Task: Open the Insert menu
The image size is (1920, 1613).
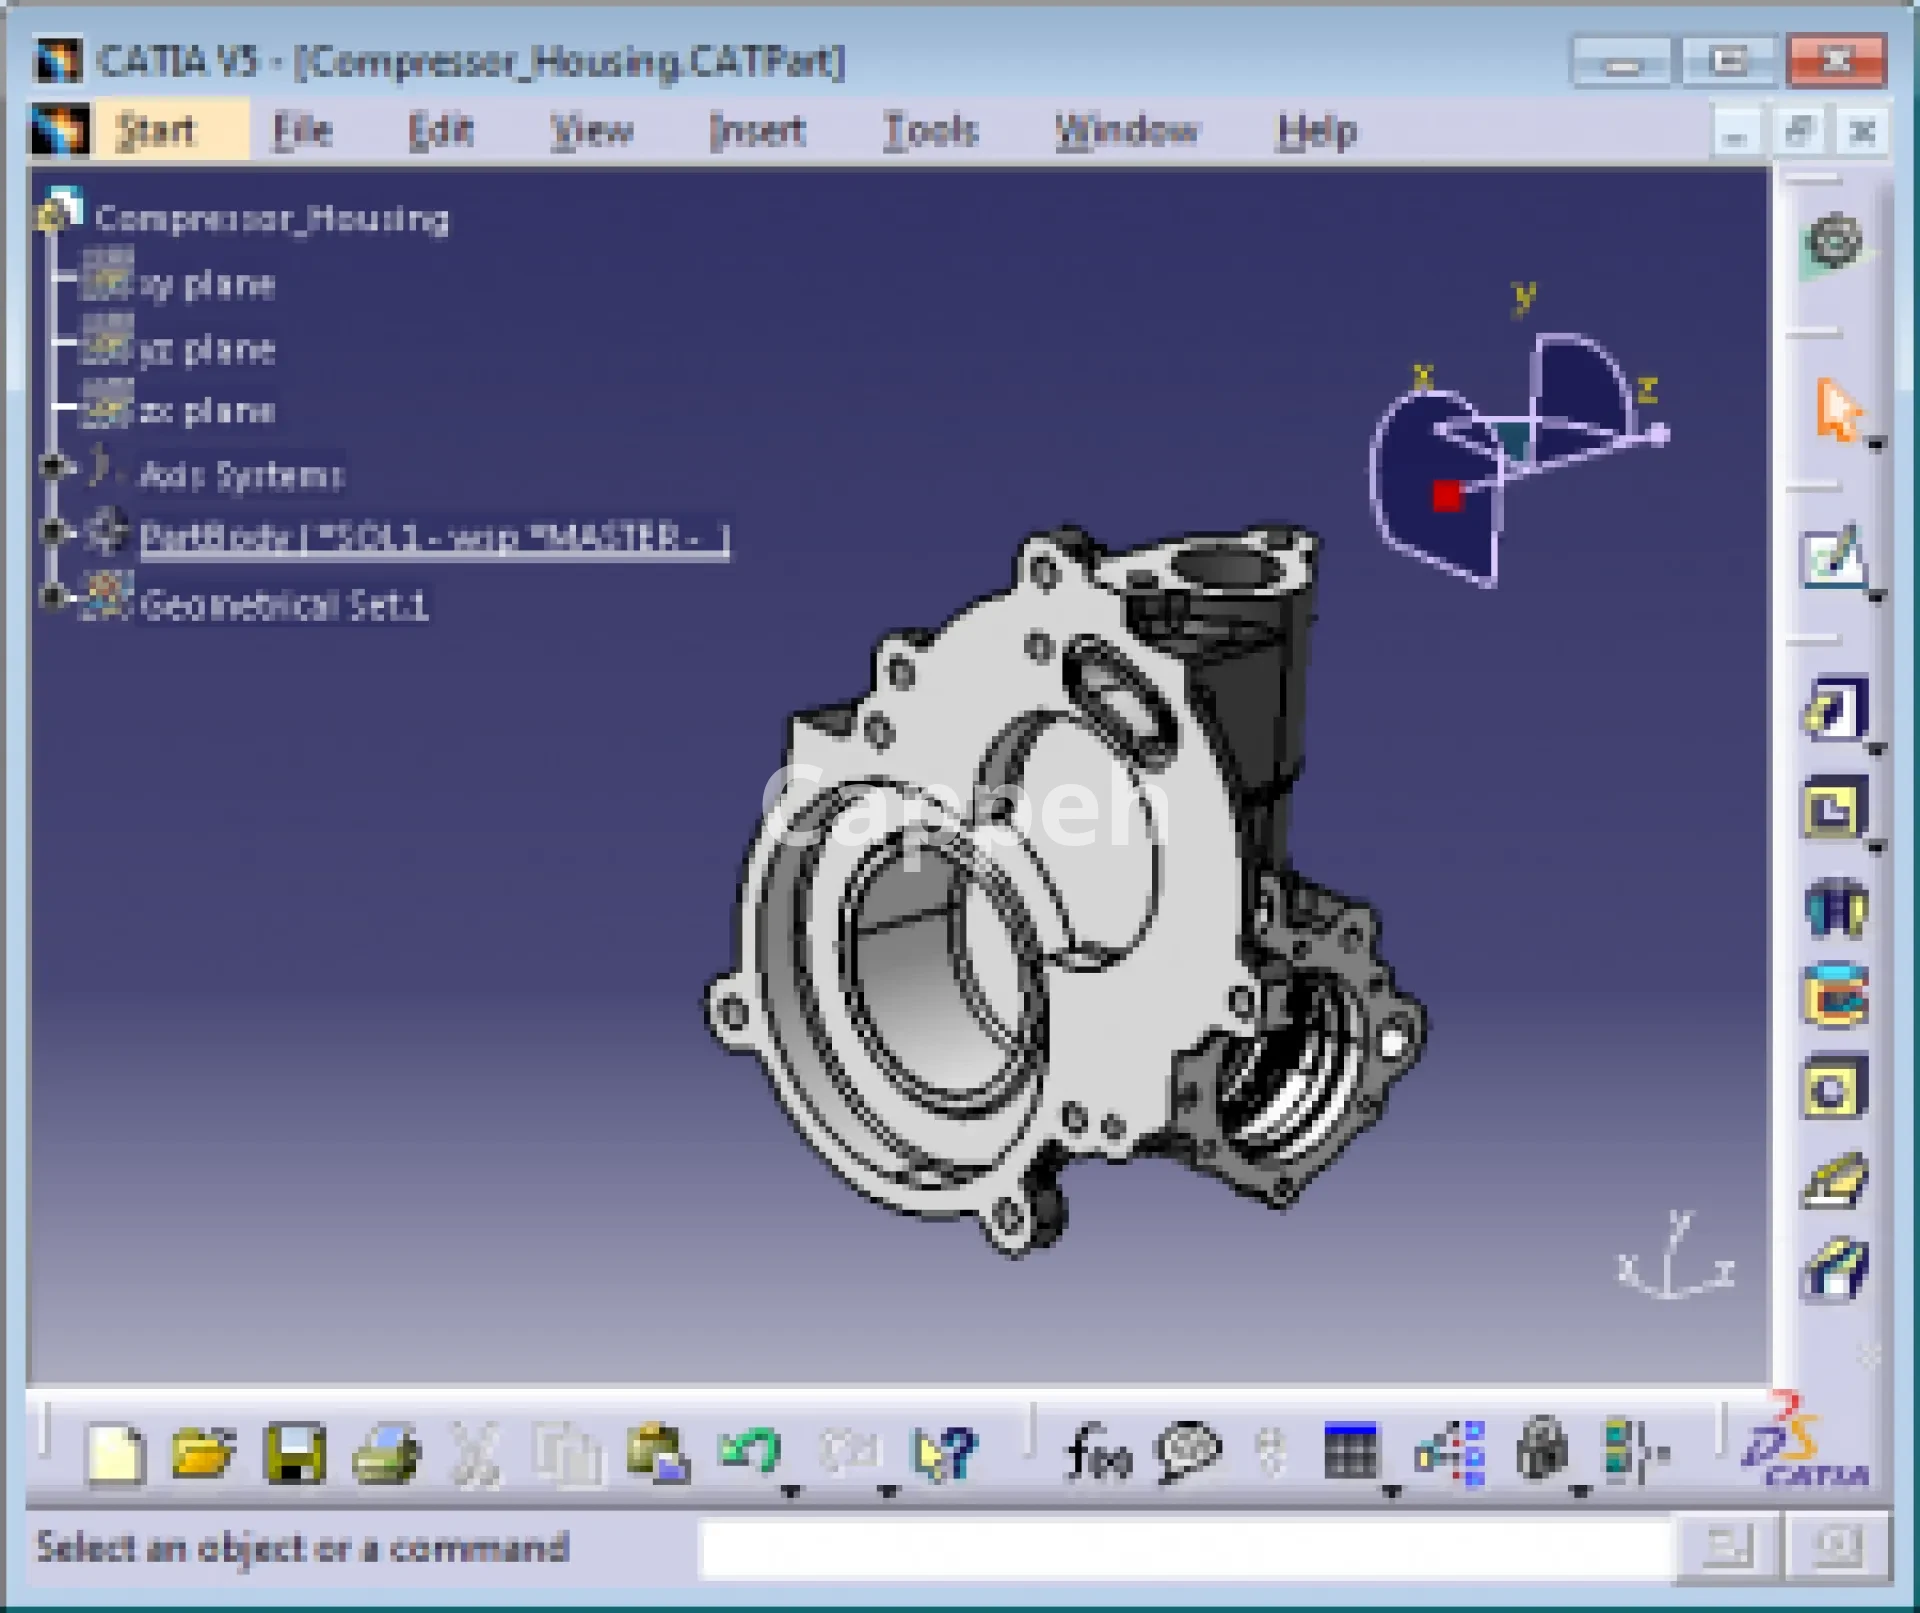Action: [x=757, y=131]
